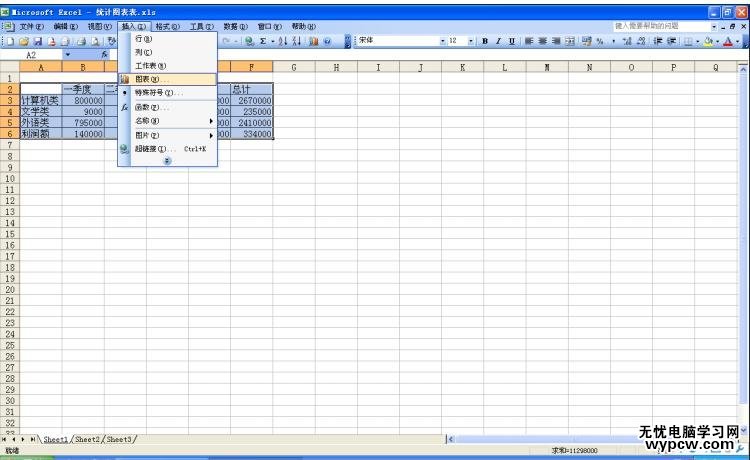Viewport: 750px width, 460px height.
Task: Click the Center alignment icon
Action: coord(542,41)
